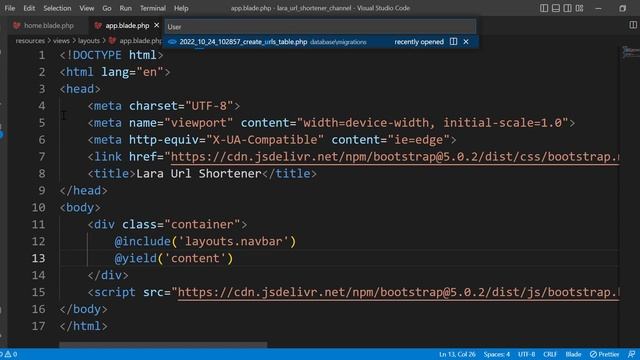
Task: Open the feedback icon in status bar
Action: click(631, 354)
